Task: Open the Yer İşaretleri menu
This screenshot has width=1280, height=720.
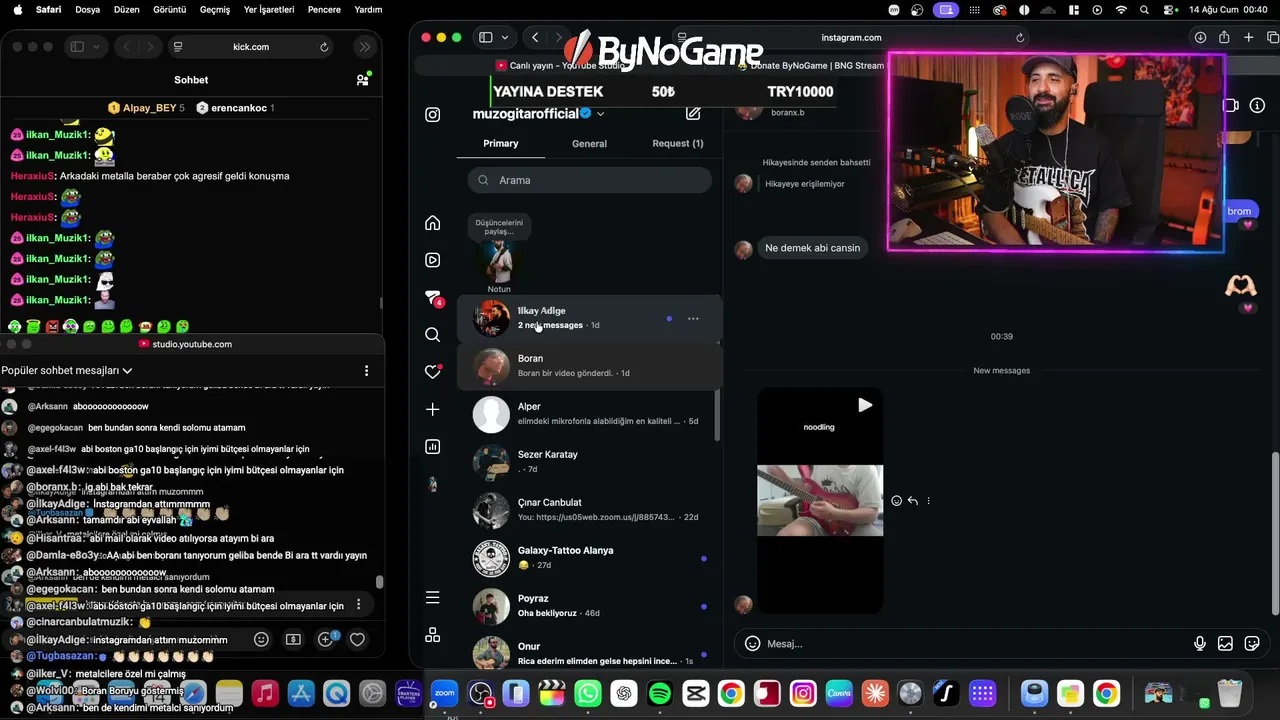Action: pos(269,9)
